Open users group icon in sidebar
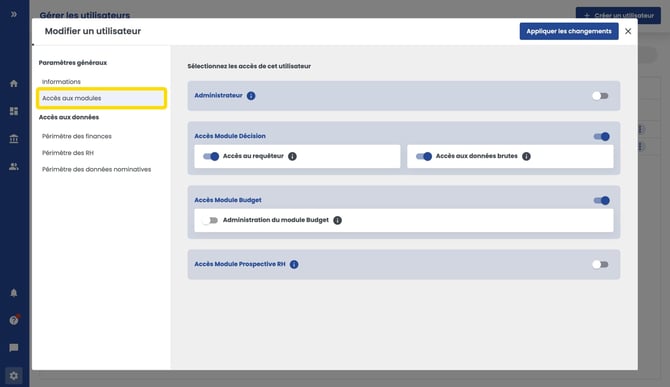Image resolution: width=670 pixels, height=387 pixels. coord(14,167)
